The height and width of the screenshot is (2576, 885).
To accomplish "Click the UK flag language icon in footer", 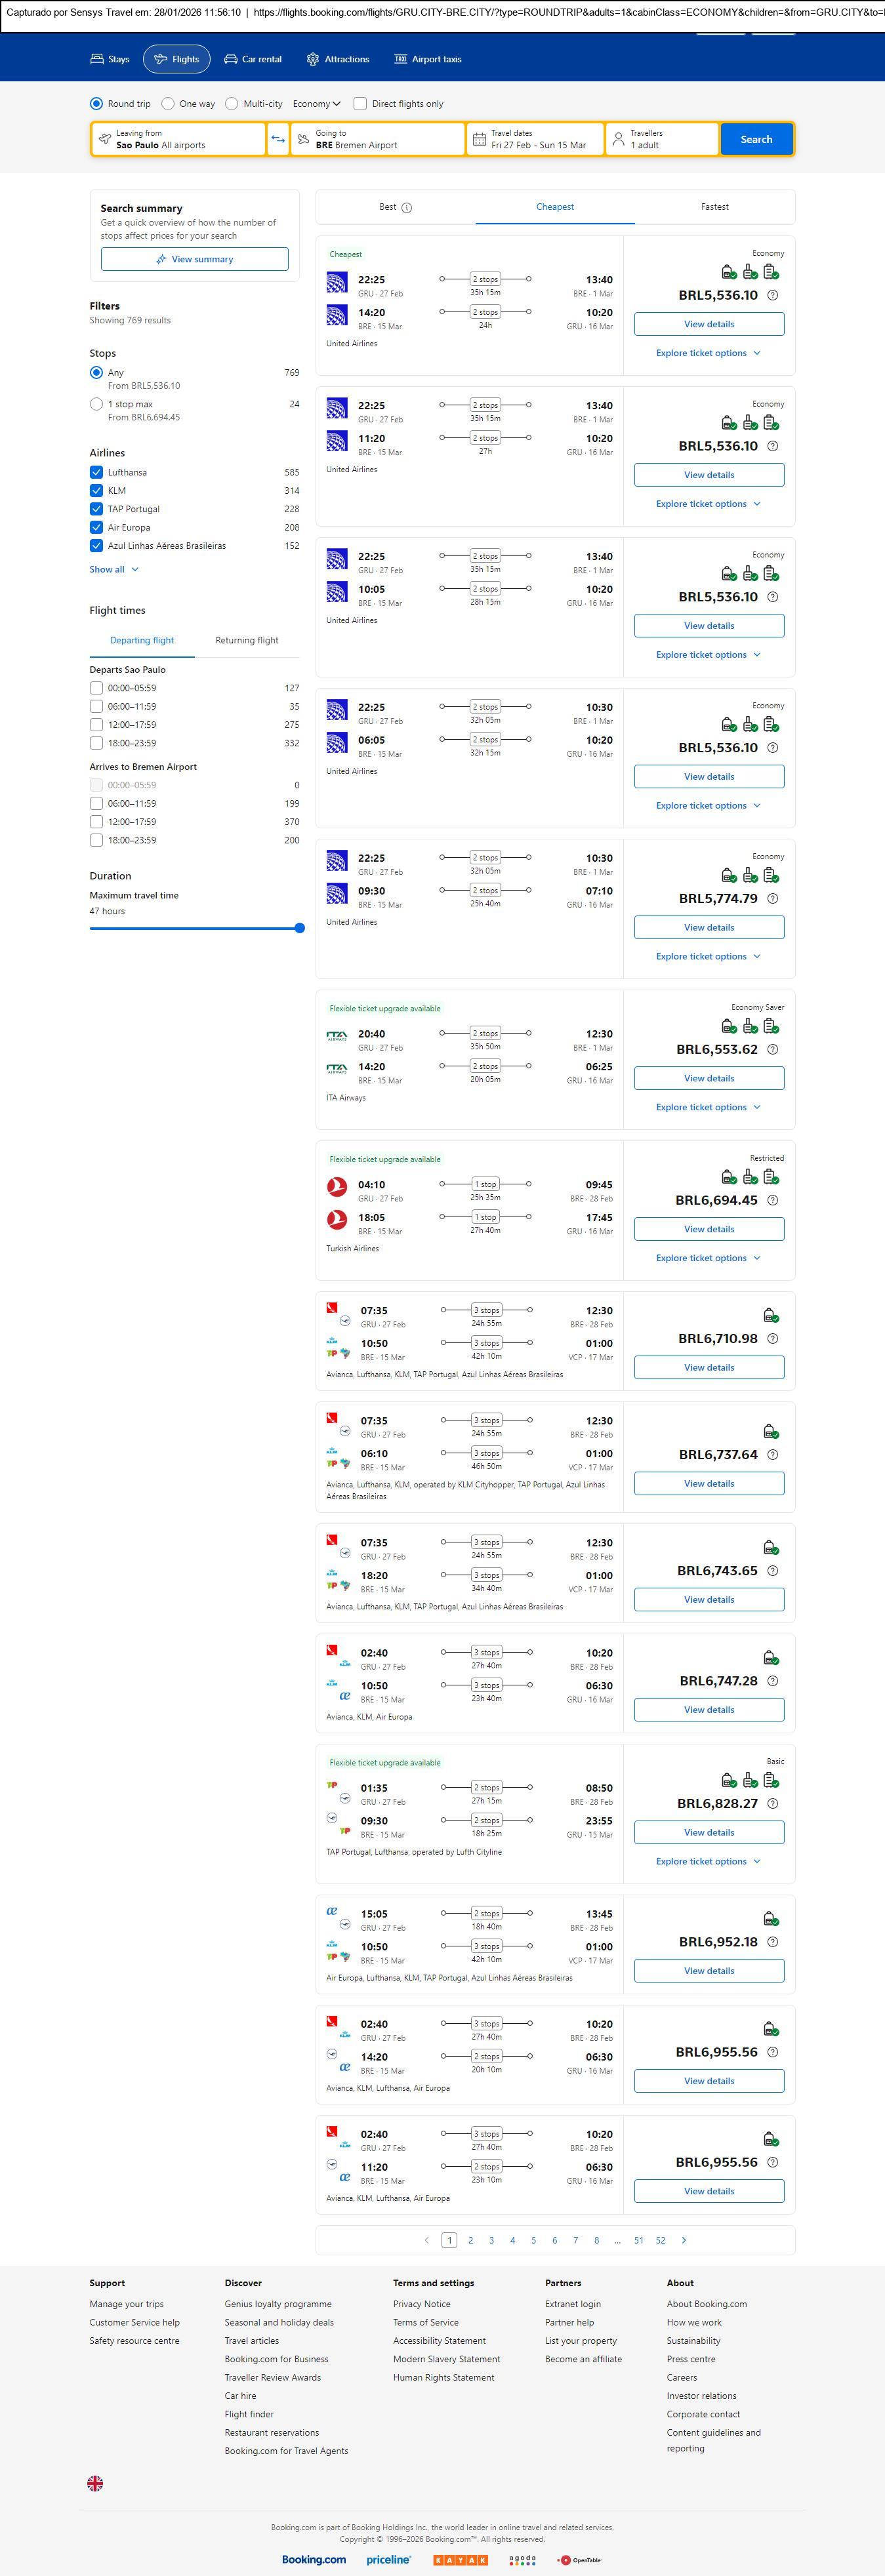I will pos(95,2483).
